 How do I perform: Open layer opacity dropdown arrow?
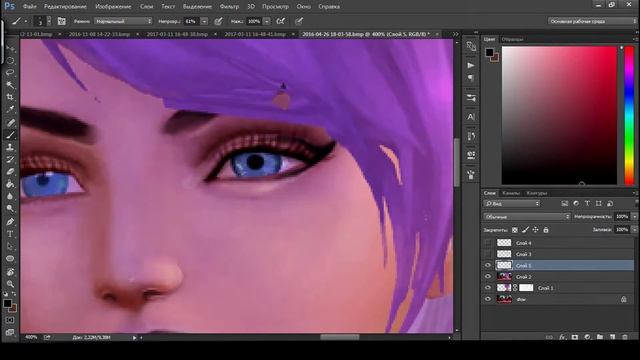click(634, 217)
